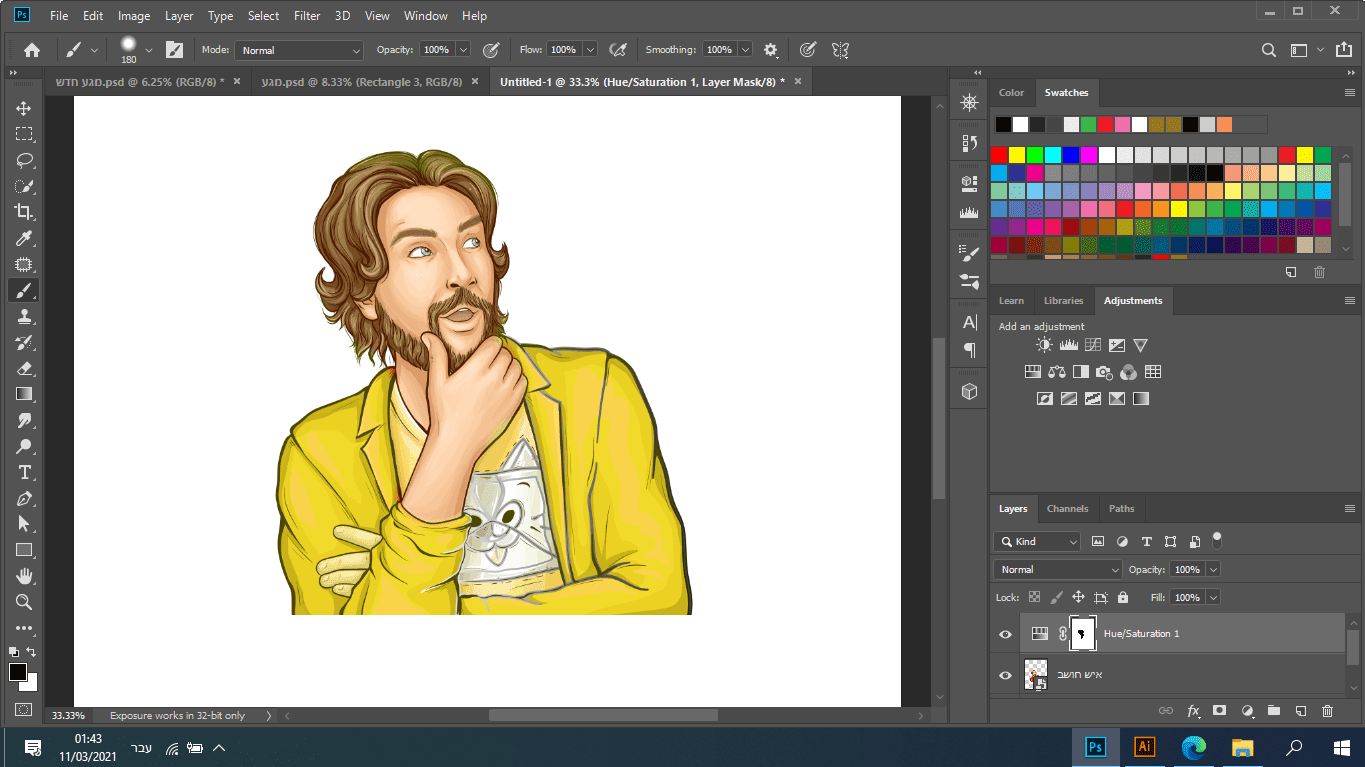Pick the Eyedropper tool
Image resolution: width=1365 pixels, height=767 pixels.
pyautogui.click(x=24, y=238)
